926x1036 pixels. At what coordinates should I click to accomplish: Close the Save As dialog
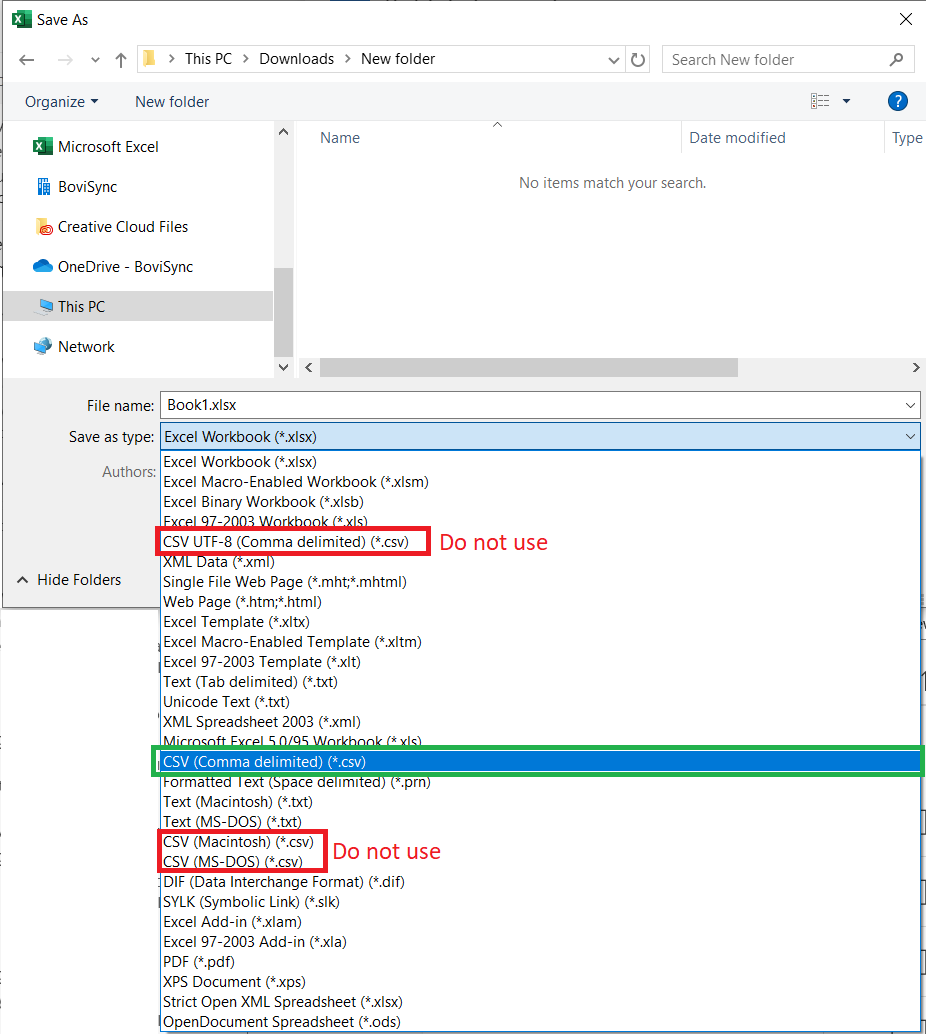pyautogui.click(x=906, y=19)
